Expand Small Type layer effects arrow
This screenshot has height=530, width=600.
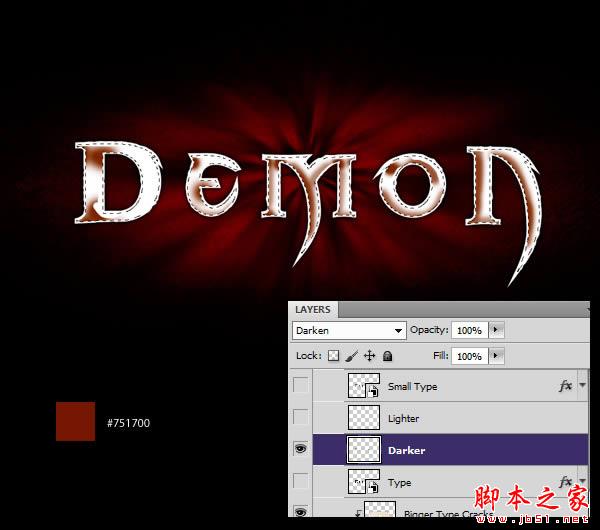[582, 385]
